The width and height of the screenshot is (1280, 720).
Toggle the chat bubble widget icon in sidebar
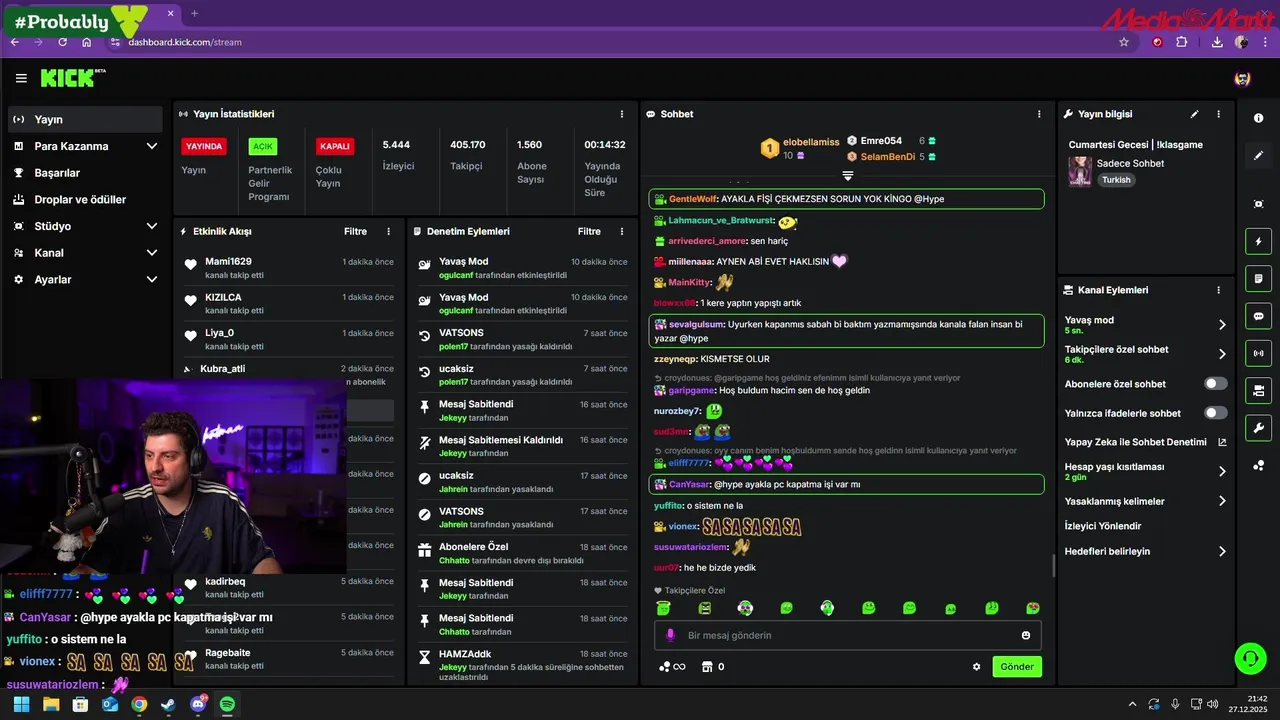pos(1258,316)
